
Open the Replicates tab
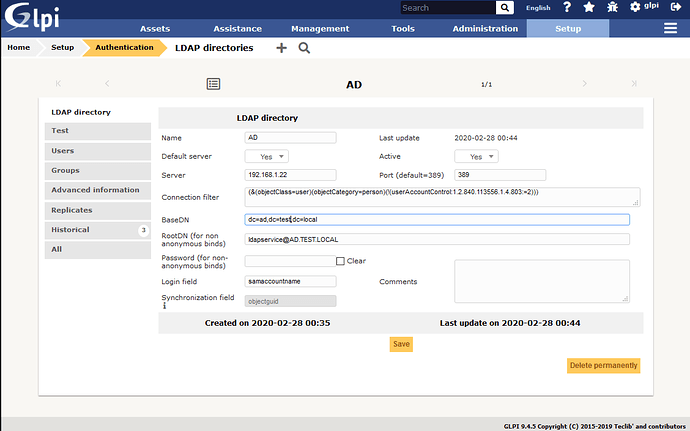[98, 210]
